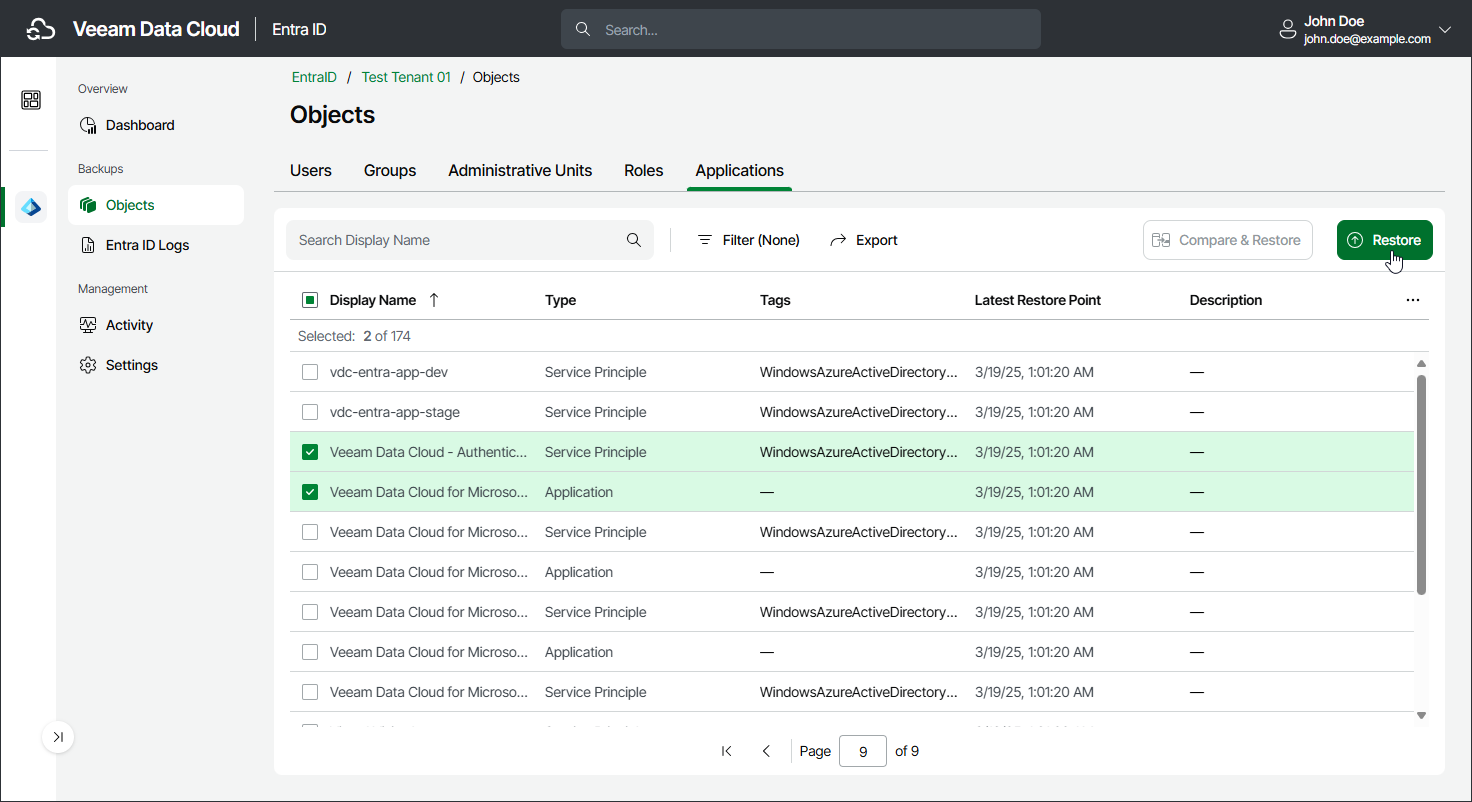Click the Filter funnel icon
The height and width of the screenshot is (802, 1472).
(705, 240)
